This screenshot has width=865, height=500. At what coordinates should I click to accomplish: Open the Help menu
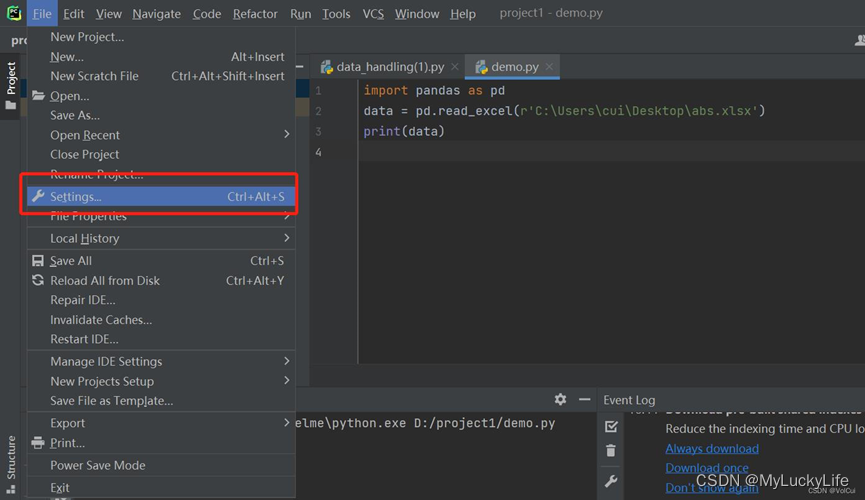pyautogui.click(x=463, y=13)
